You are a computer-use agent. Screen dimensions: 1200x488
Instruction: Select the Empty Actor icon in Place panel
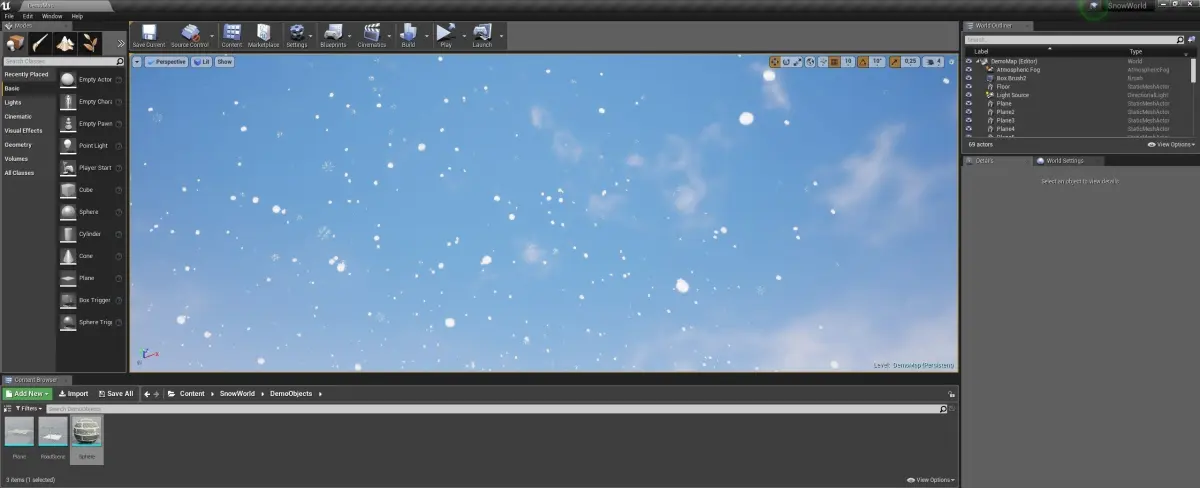(x=67, y=80)
